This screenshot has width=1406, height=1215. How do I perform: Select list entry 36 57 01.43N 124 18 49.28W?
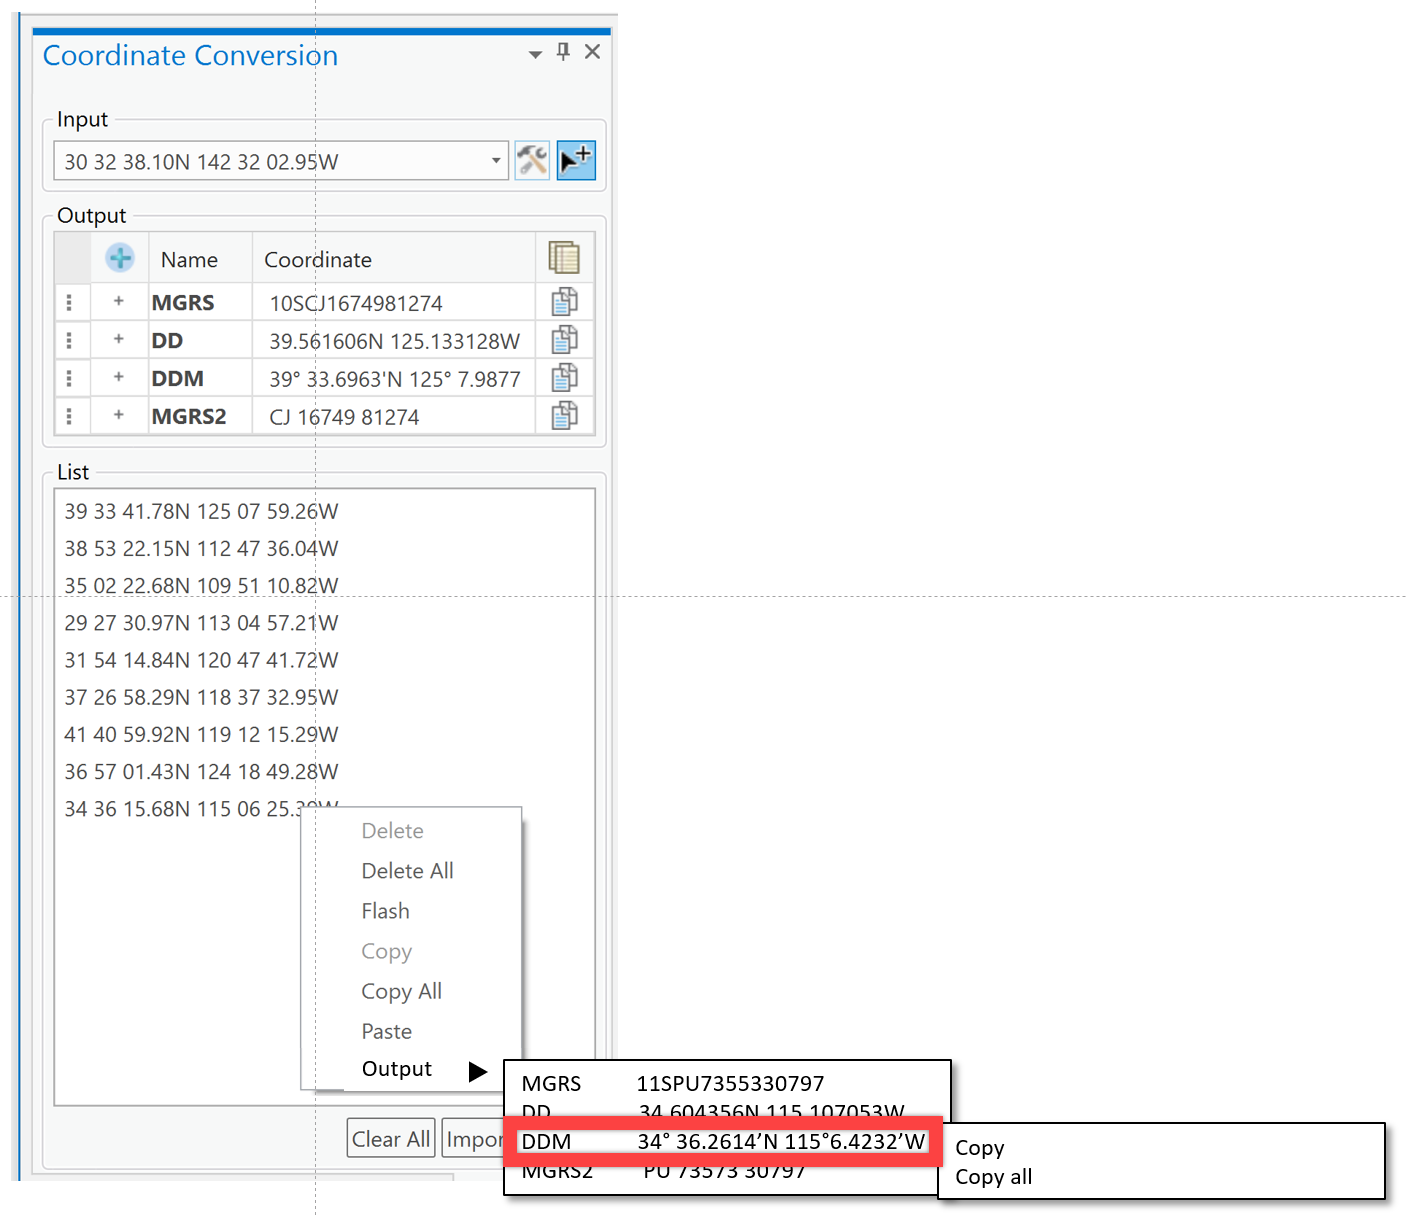coord(201,771)
